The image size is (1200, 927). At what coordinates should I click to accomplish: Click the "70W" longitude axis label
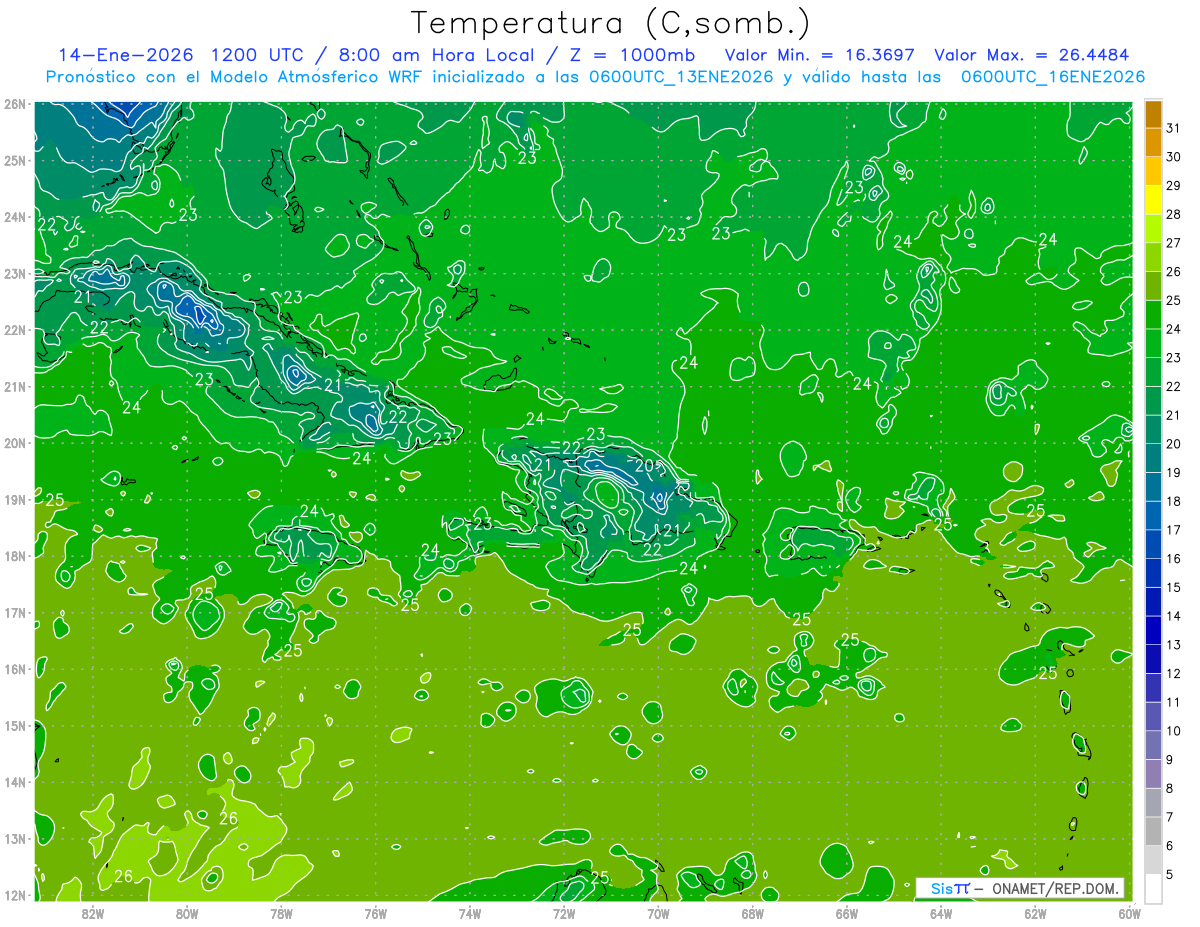pyautogui.click(x=658, y=912)
